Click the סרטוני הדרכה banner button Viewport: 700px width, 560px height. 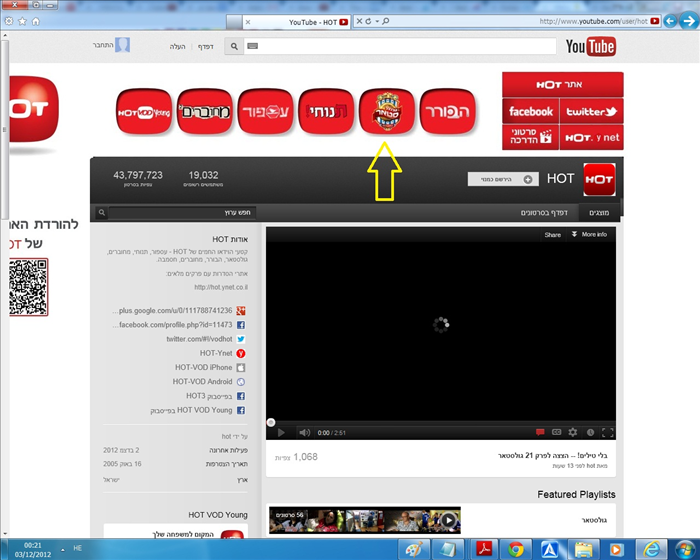(531, 138)
